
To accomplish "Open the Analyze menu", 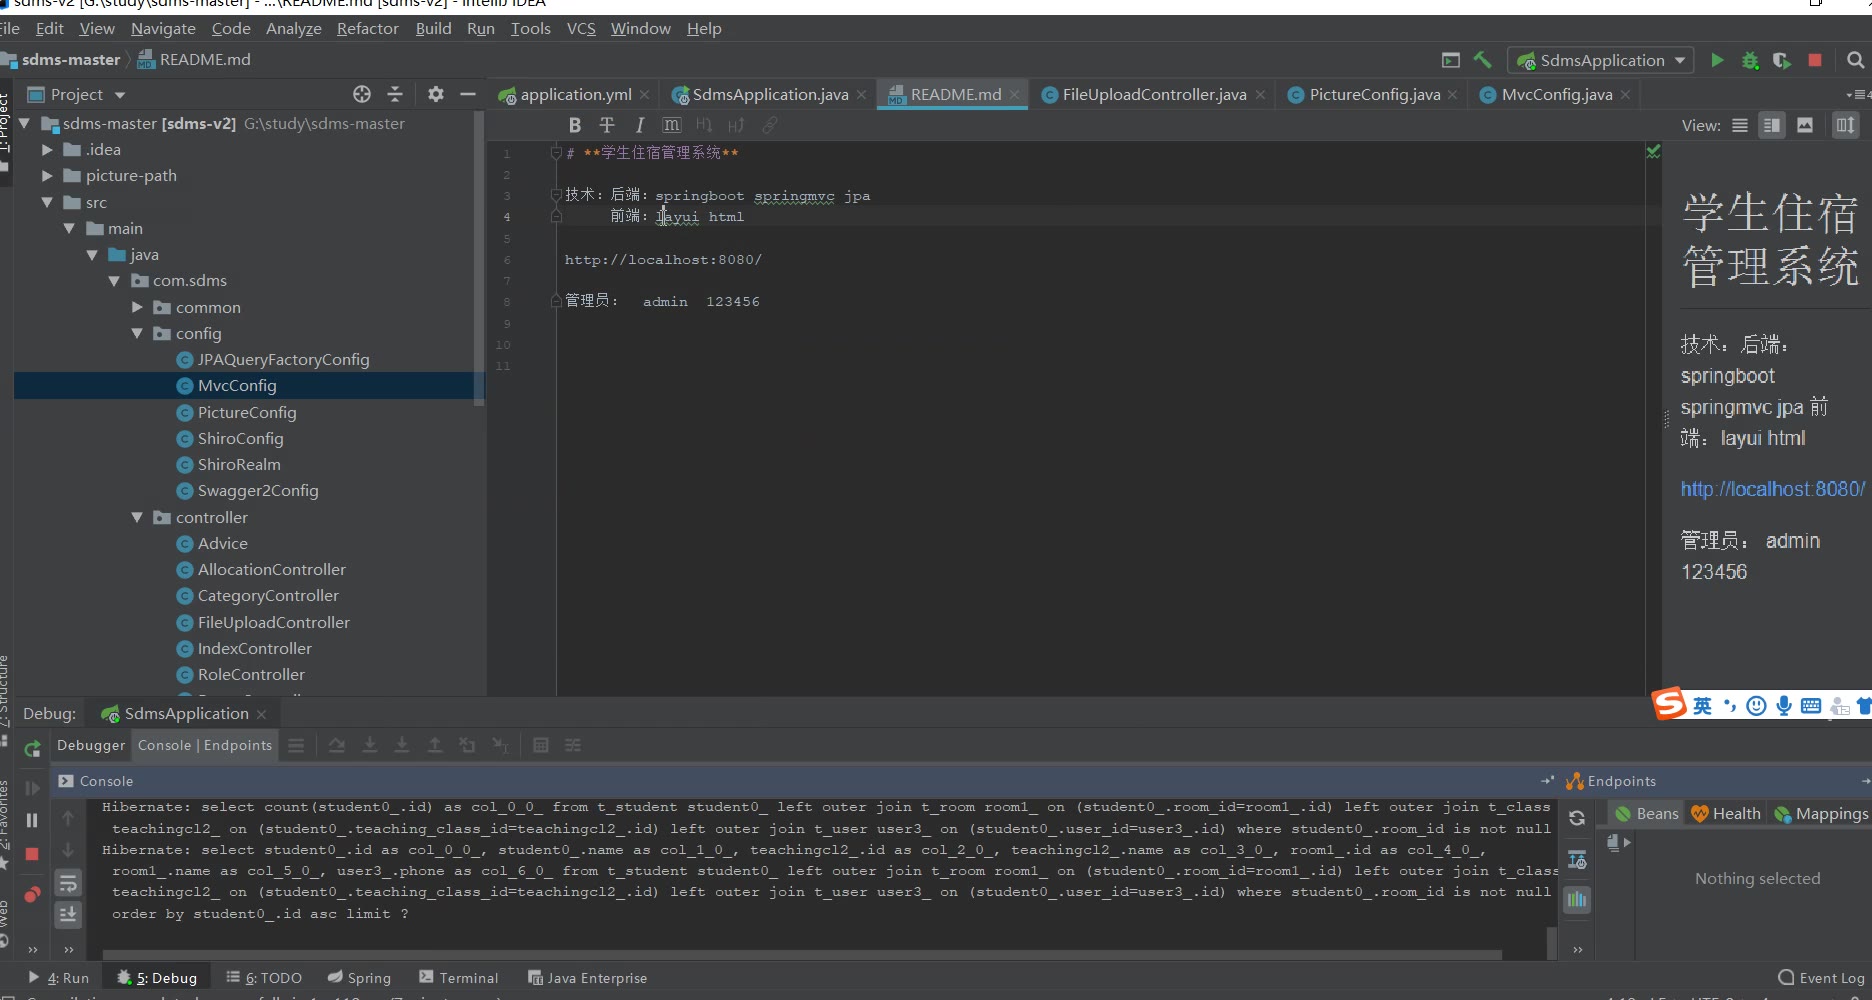I will click(294, 28).
